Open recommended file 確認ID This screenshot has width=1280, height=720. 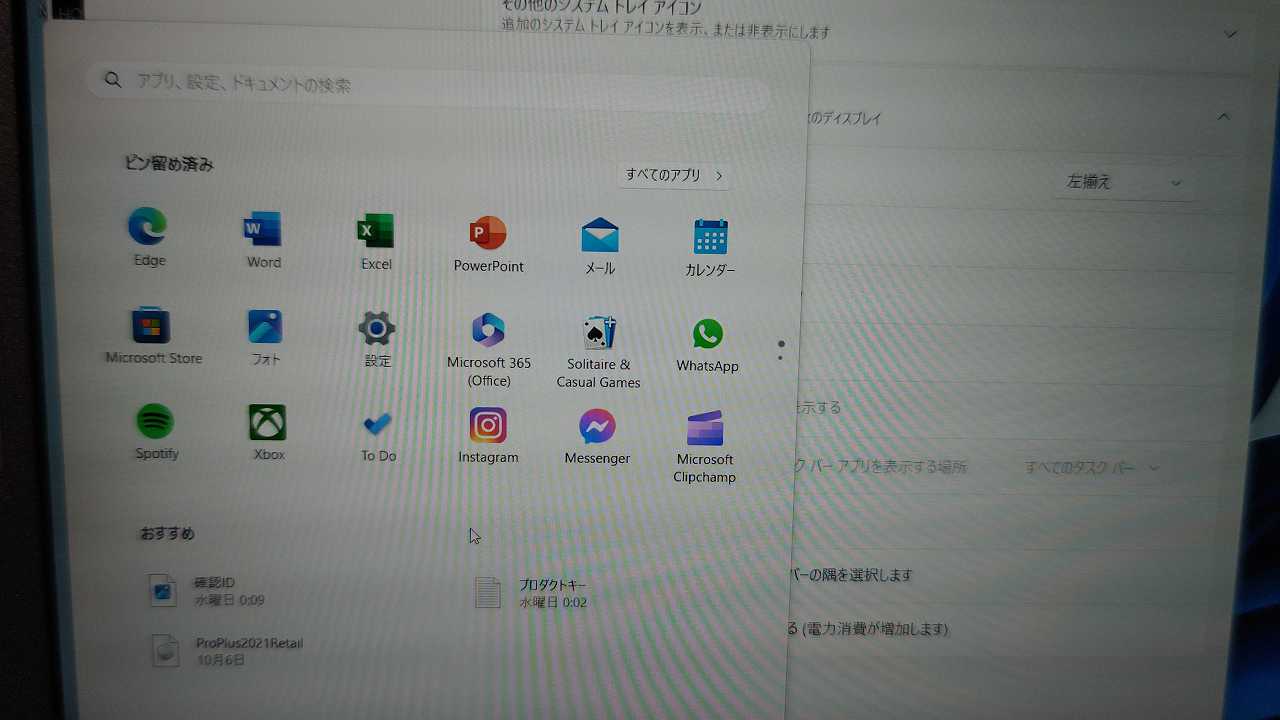[207, 591]
